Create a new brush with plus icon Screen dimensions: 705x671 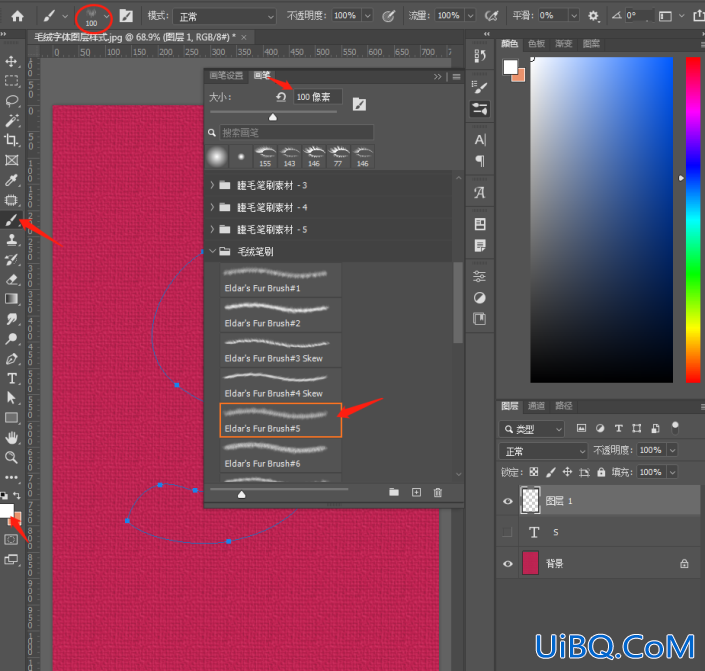(x=416, y=492)
